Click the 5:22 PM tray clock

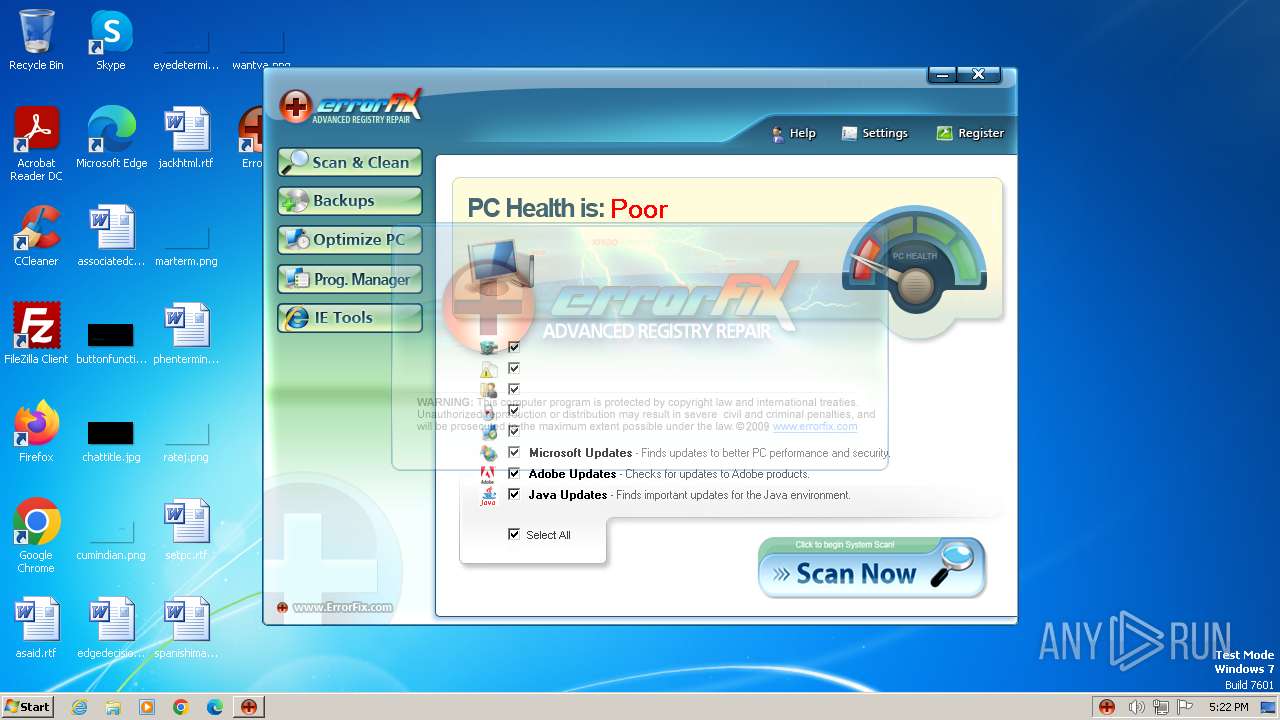(x=1228, y=707)
